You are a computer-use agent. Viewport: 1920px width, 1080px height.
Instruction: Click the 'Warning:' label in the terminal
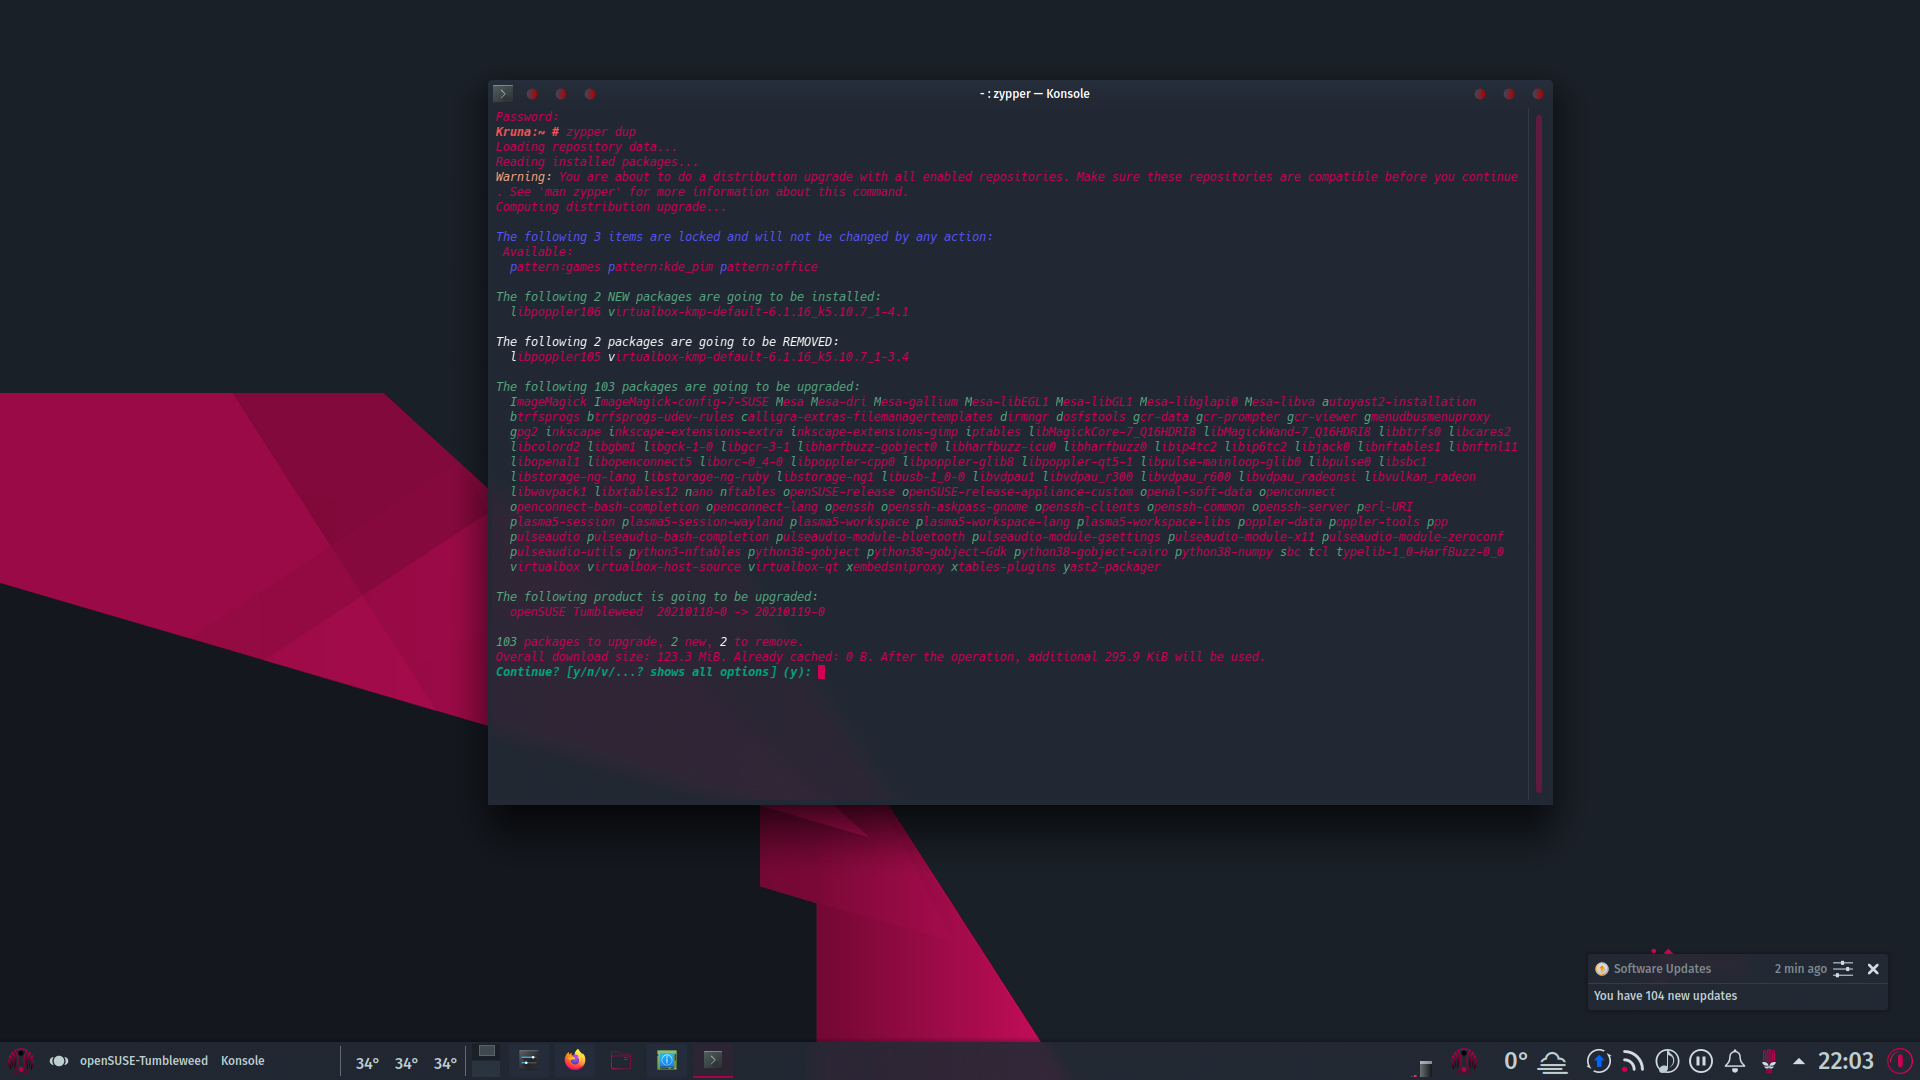(x=524, y=177)
